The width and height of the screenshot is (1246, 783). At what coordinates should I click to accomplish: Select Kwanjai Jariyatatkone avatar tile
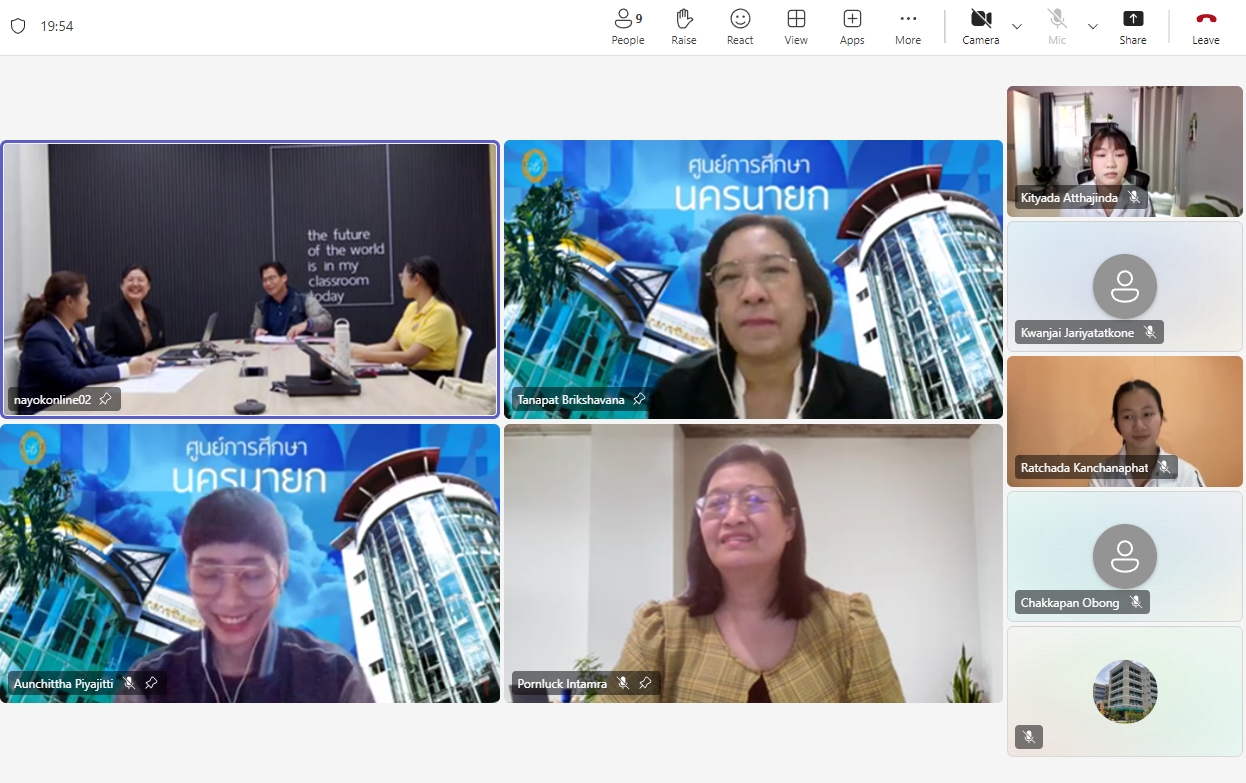point(1125,286)
